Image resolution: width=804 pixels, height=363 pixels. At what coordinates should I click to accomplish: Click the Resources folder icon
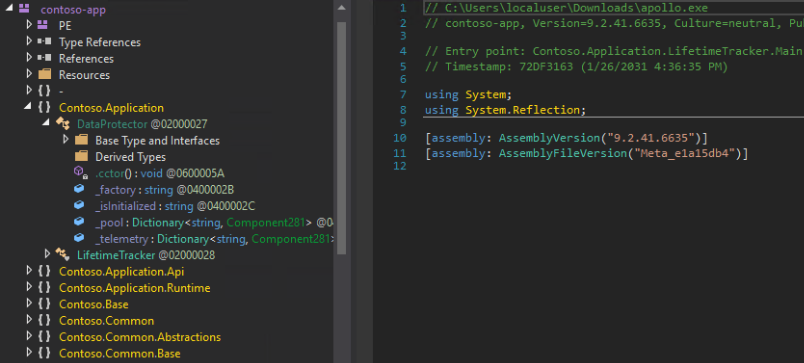[45, 74]
